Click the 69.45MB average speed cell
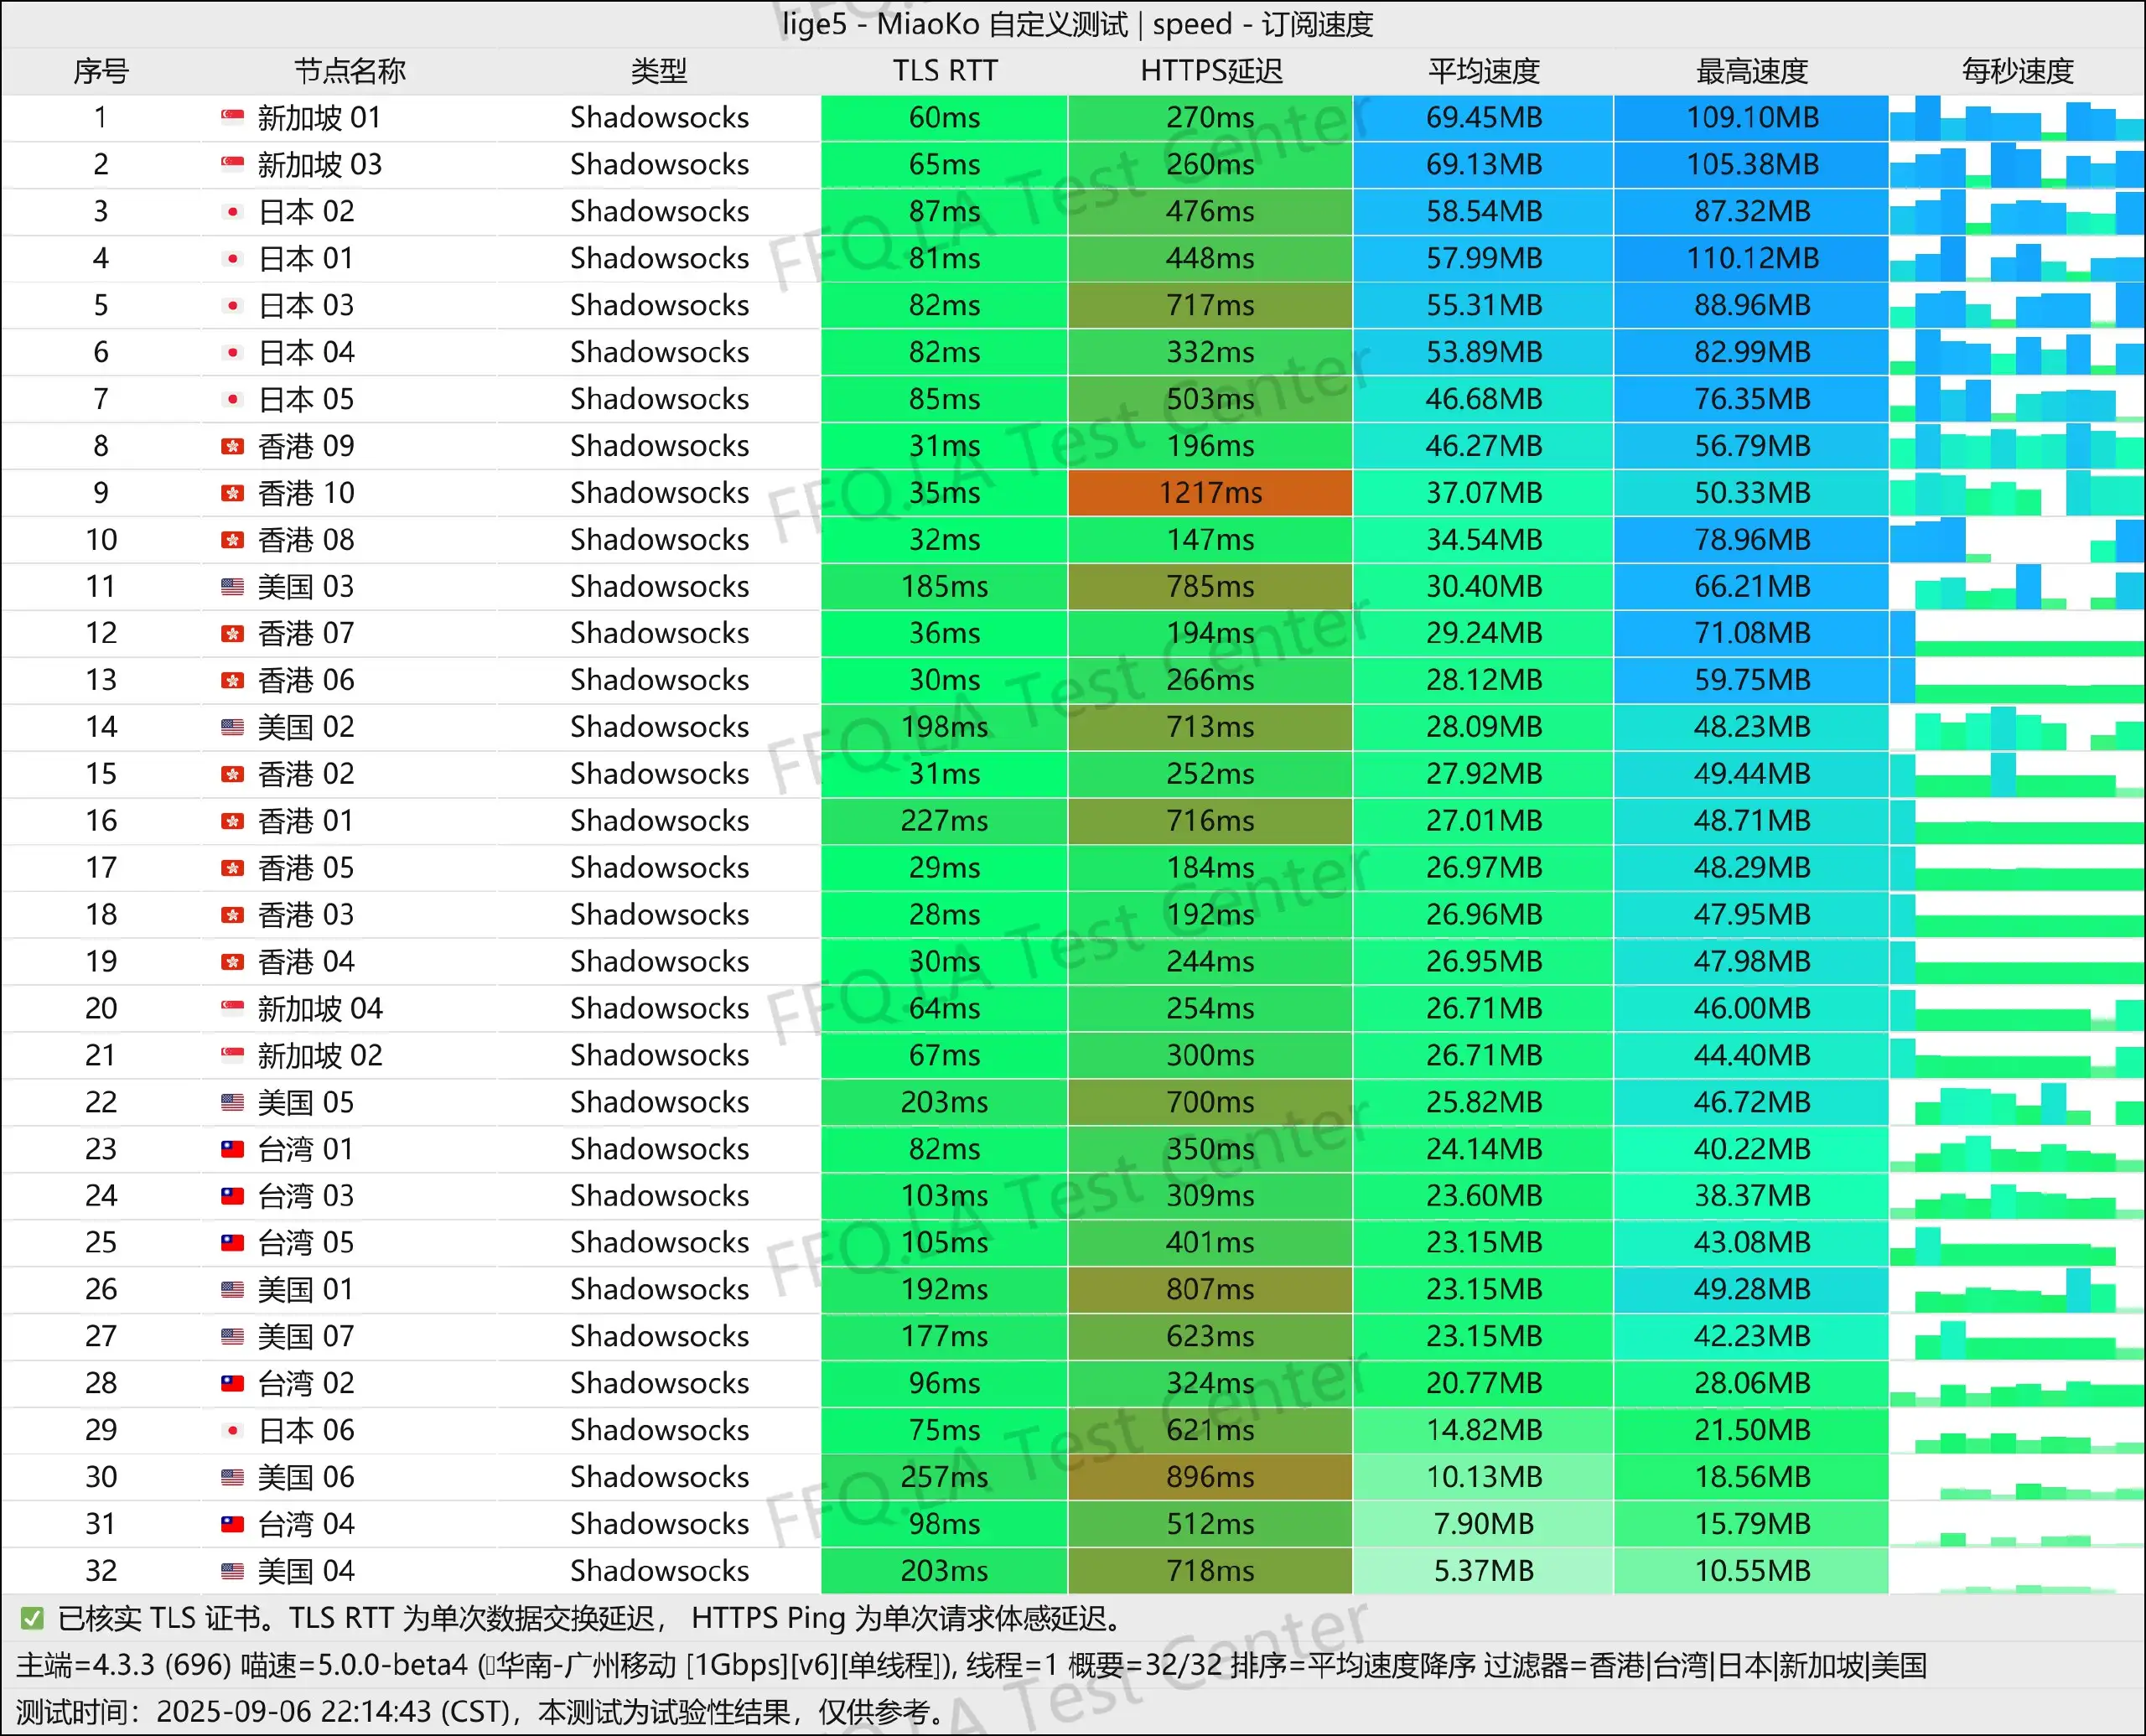 1484,117
